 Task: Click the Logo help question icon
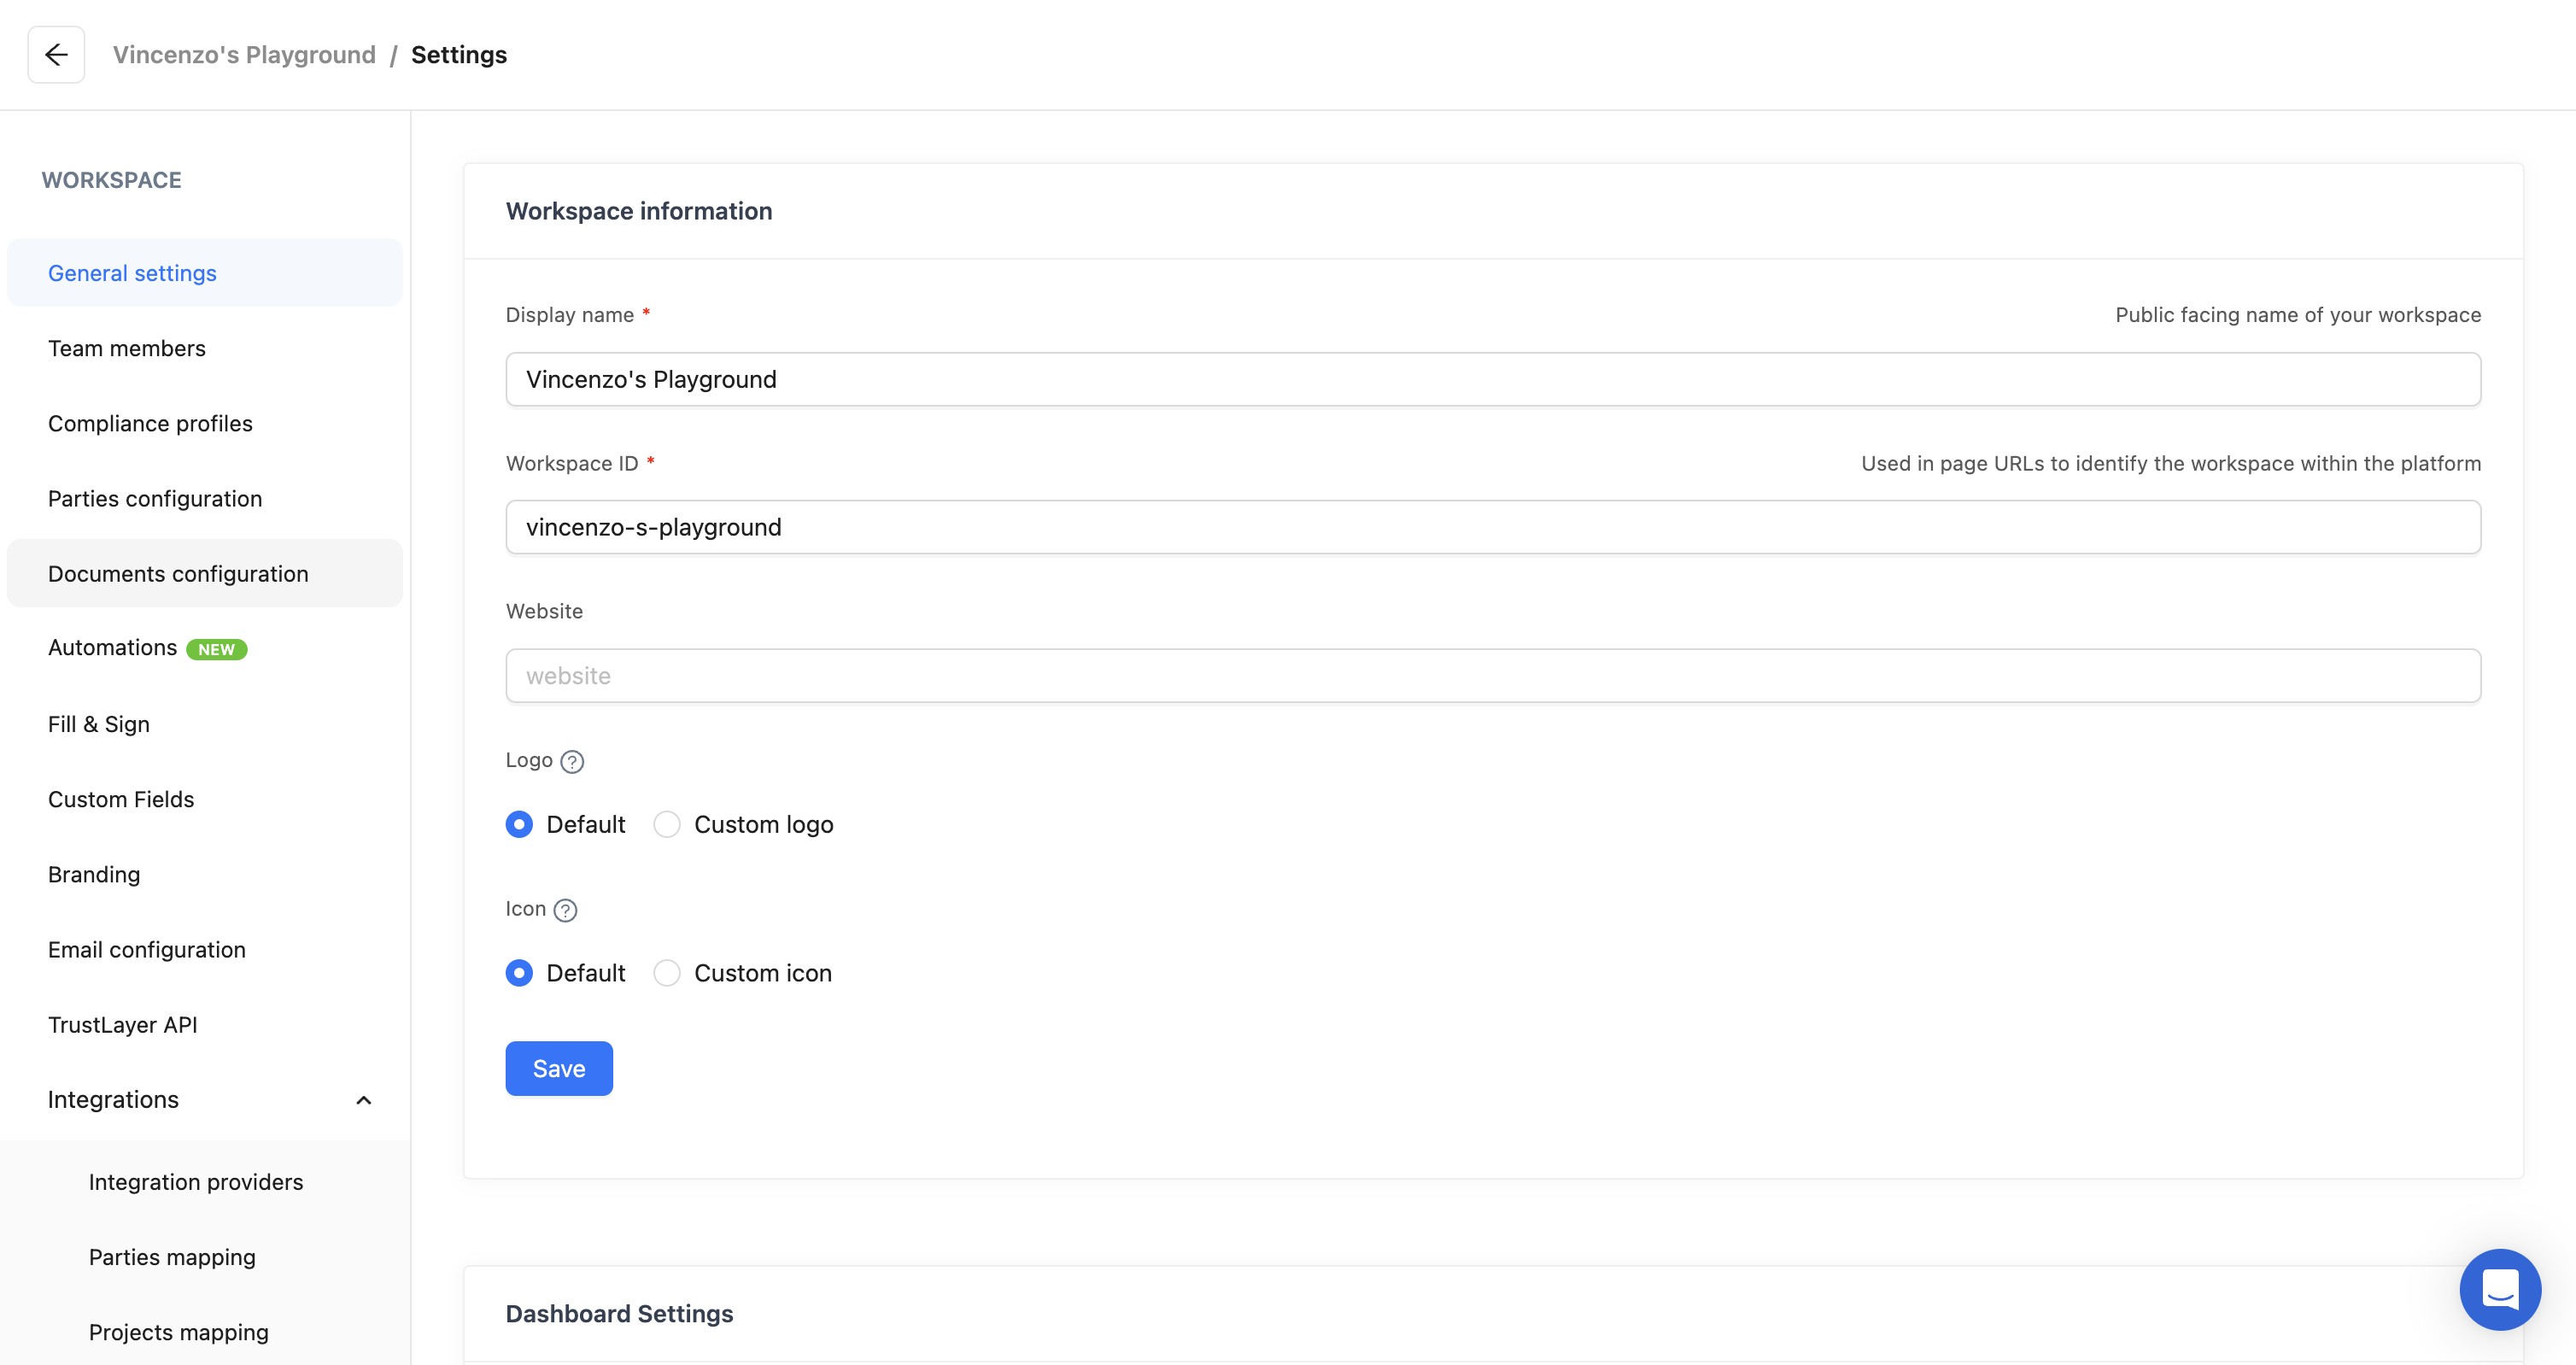click(572, 762)
